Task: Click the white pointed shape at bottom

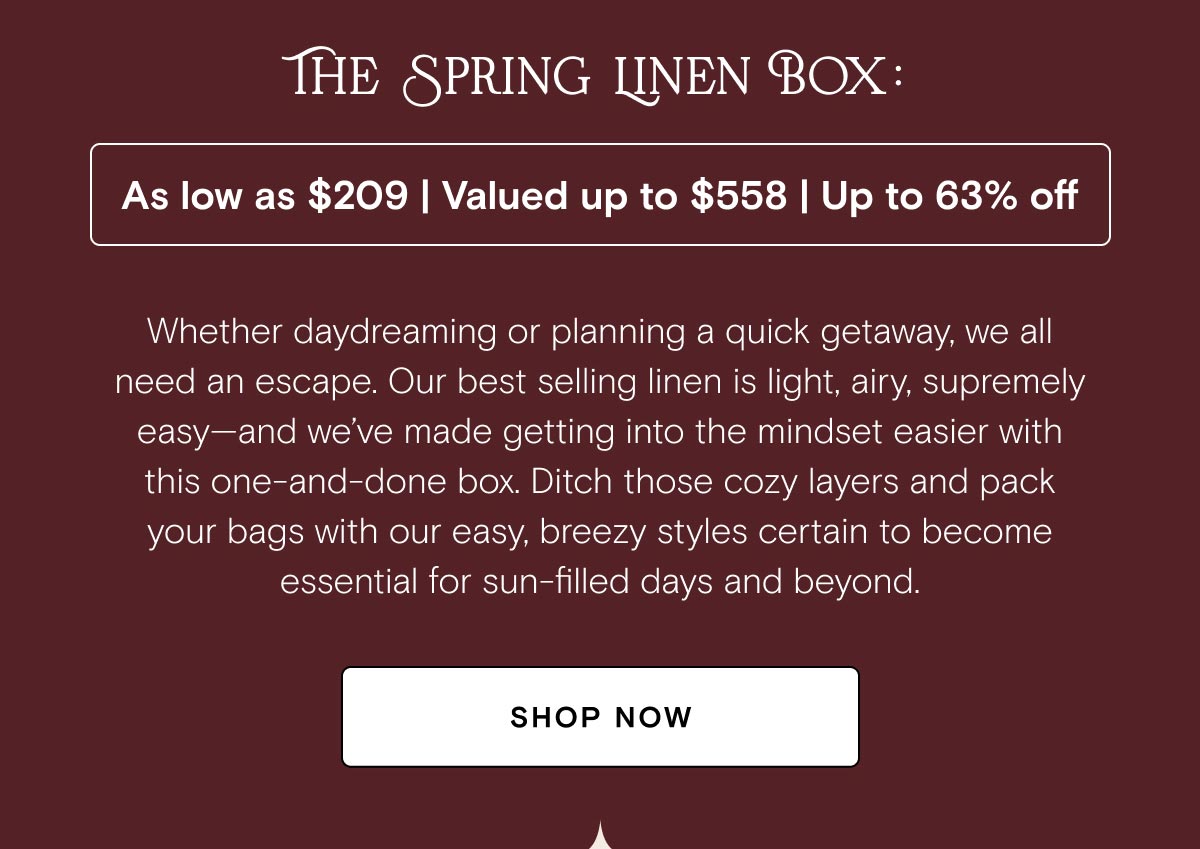Action: (600, 835)
